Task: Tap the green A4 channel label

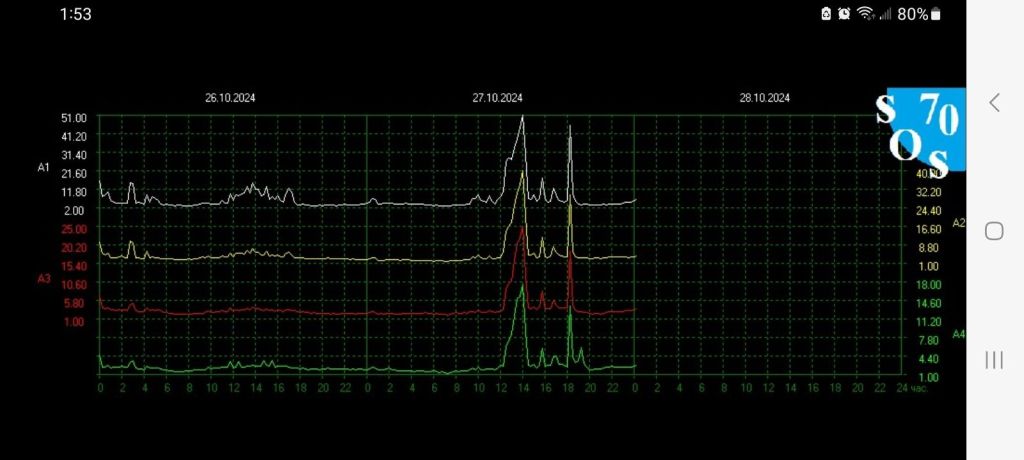Action: [958, 334]
